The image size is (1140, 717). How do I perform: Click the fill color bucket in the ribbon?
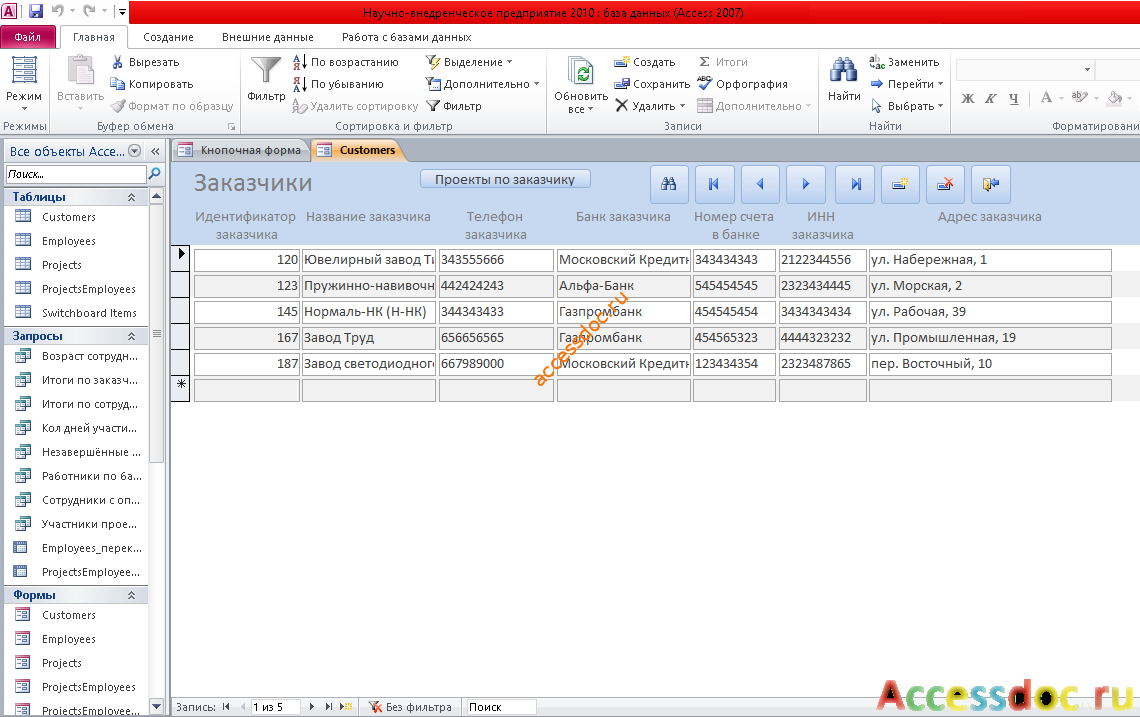pyautogui.click(x=1113, y=97)
